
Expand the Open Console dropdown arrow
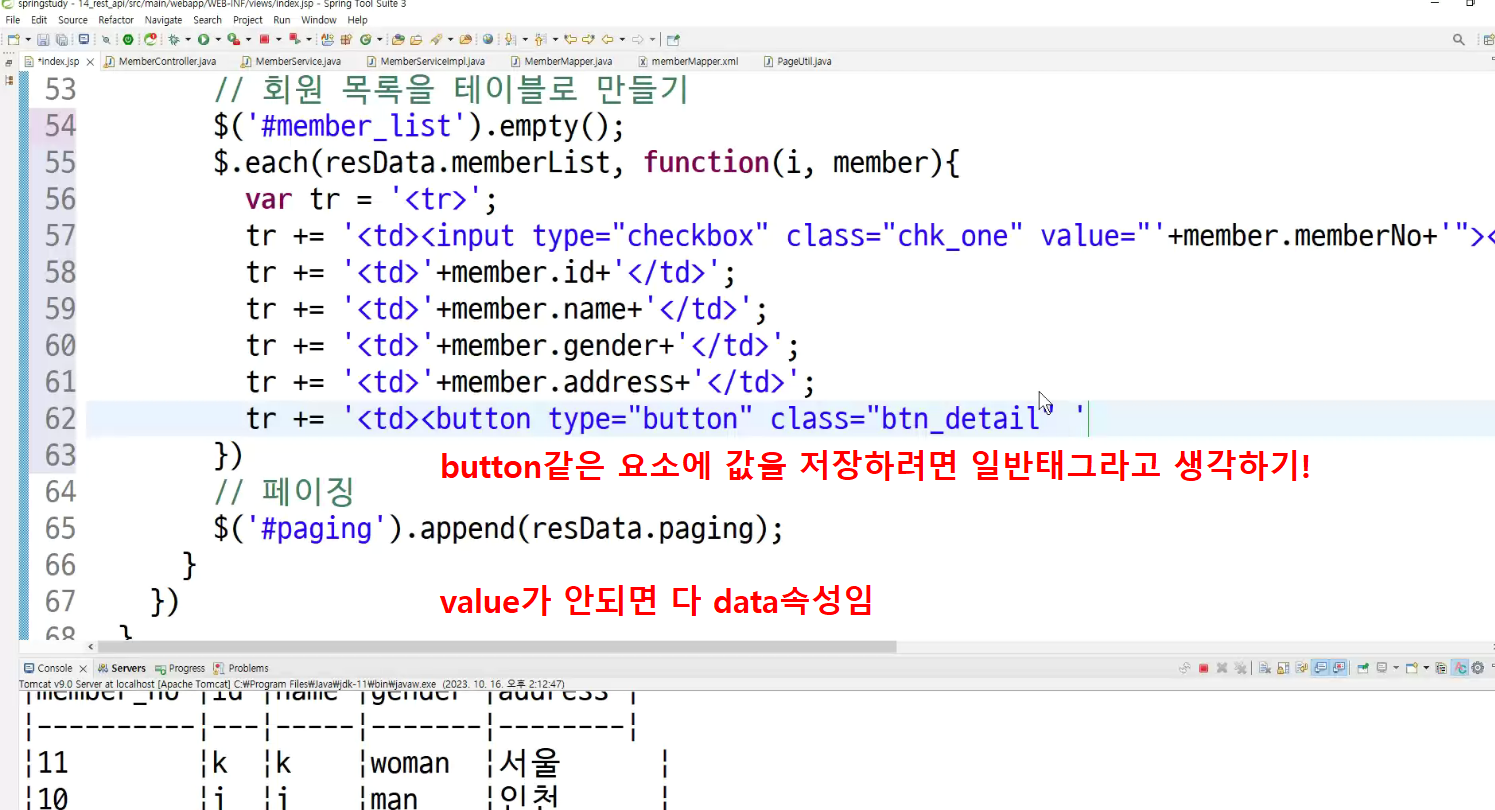pyautogui.click(x=1427, y=668)
